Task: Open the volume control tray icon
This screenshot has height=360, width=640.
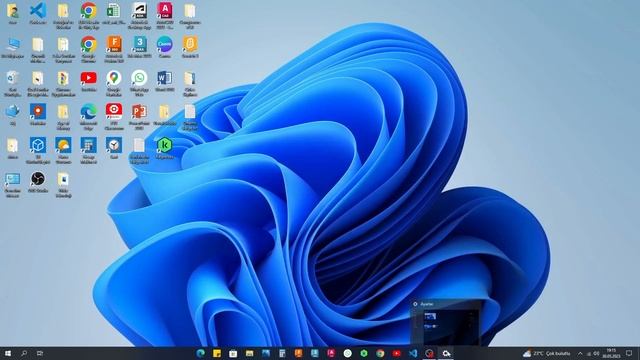Action: tap(597, 353)
